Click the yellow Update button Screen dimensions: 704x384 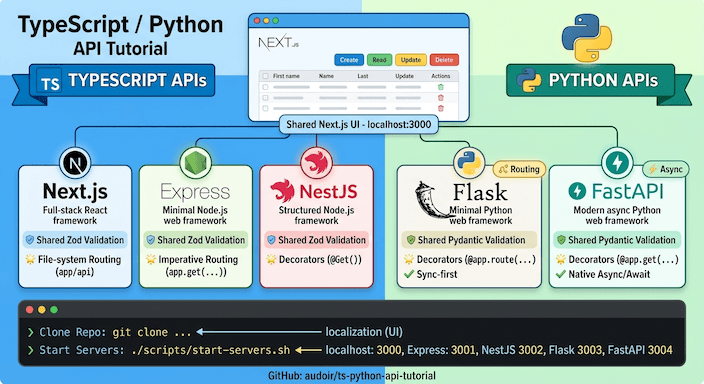click(410, 60)
